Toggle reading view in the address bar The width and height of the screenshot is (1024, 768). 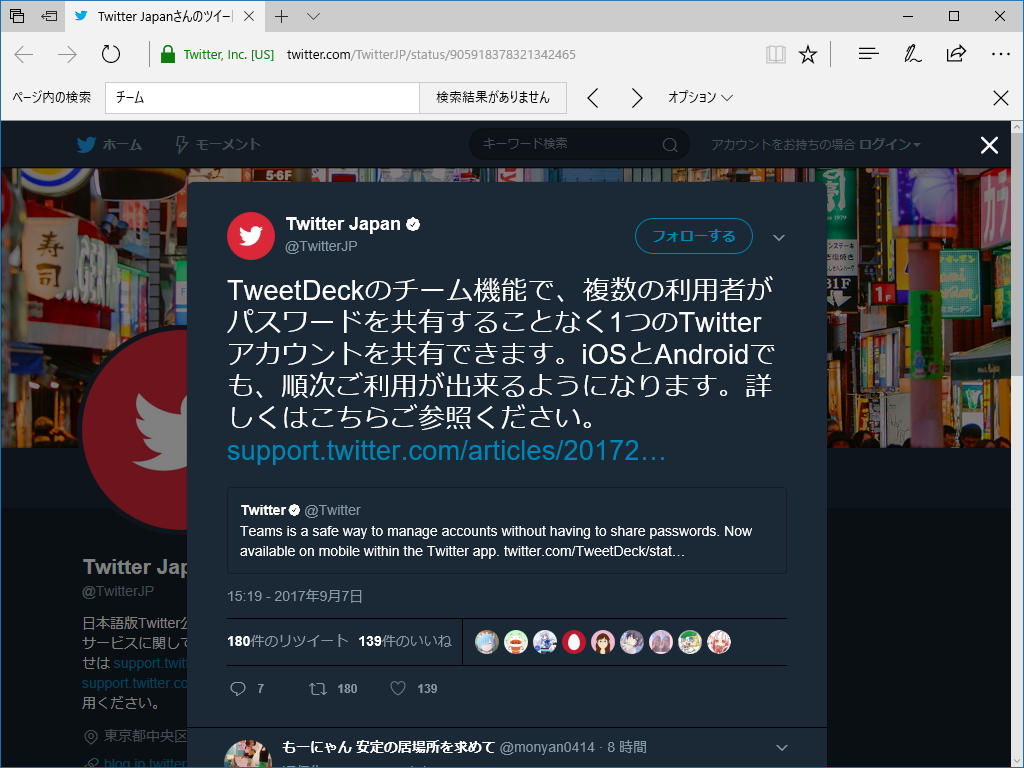776,54
